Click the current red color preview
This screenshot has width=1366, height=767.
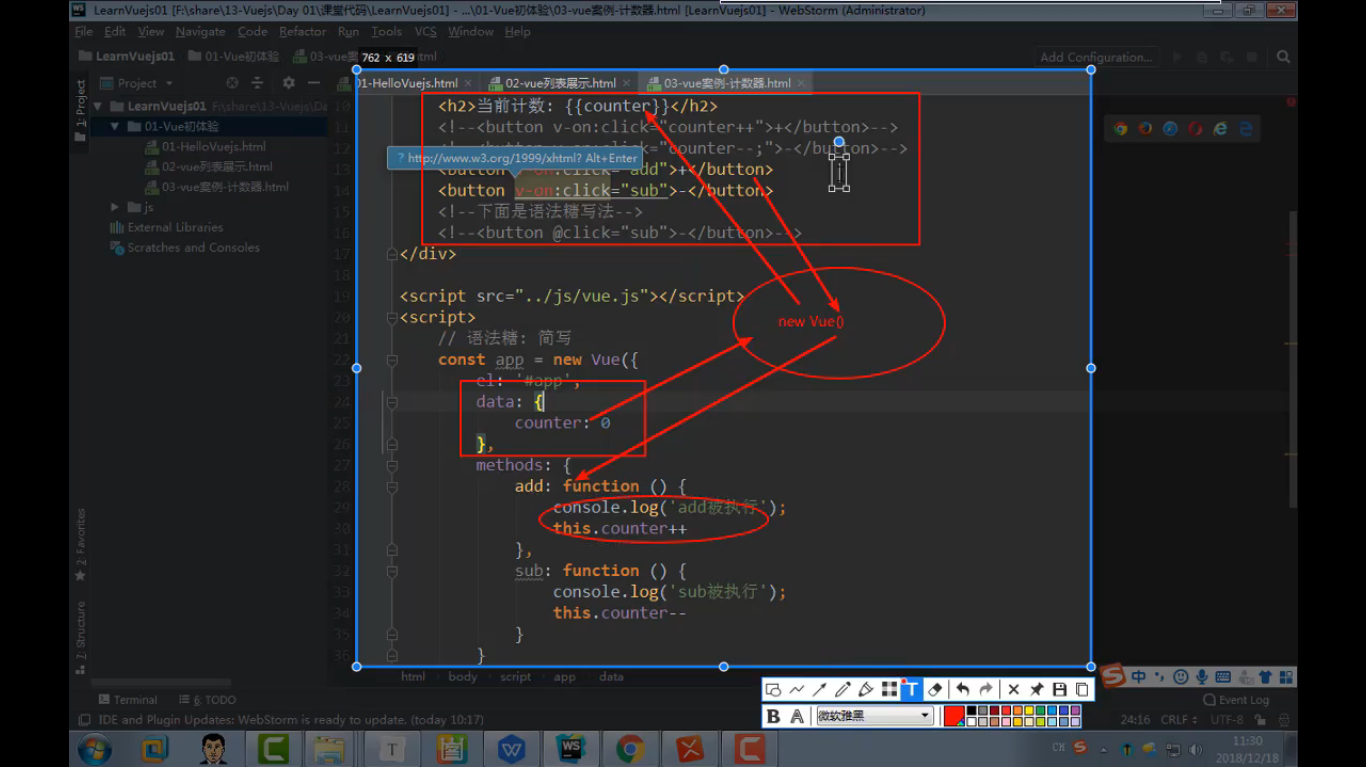(953, 716)
